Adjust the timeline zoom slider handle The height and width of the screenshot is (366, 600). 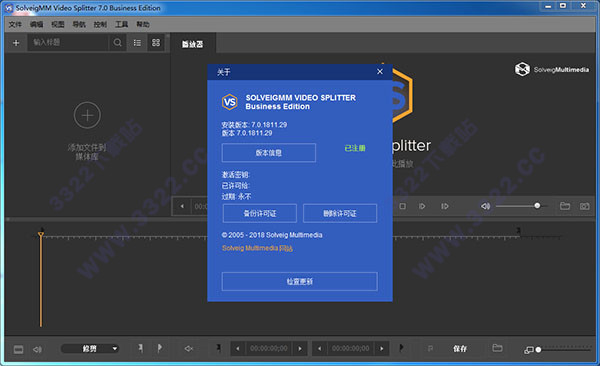[x=538, y=350]
